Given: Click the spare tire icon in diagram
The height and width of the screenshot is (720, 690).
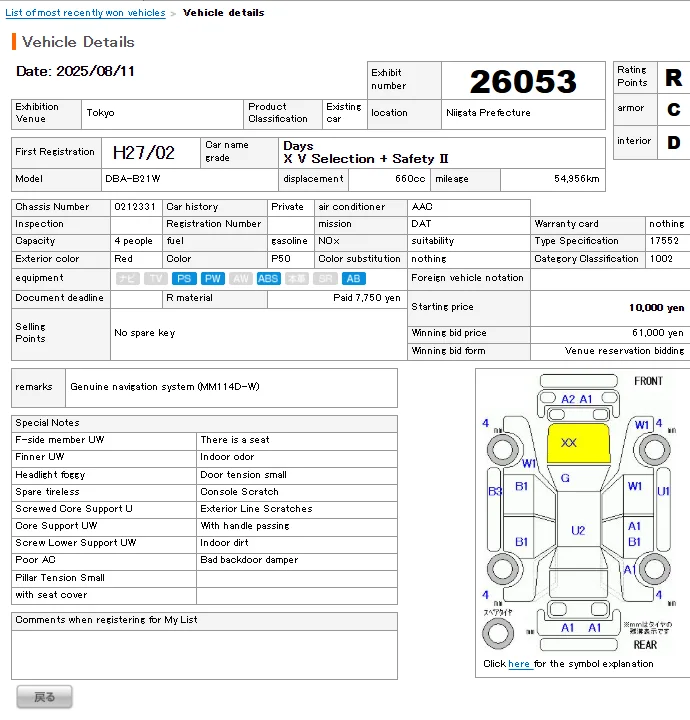Looking at the screenshot, I should (497, 633).
